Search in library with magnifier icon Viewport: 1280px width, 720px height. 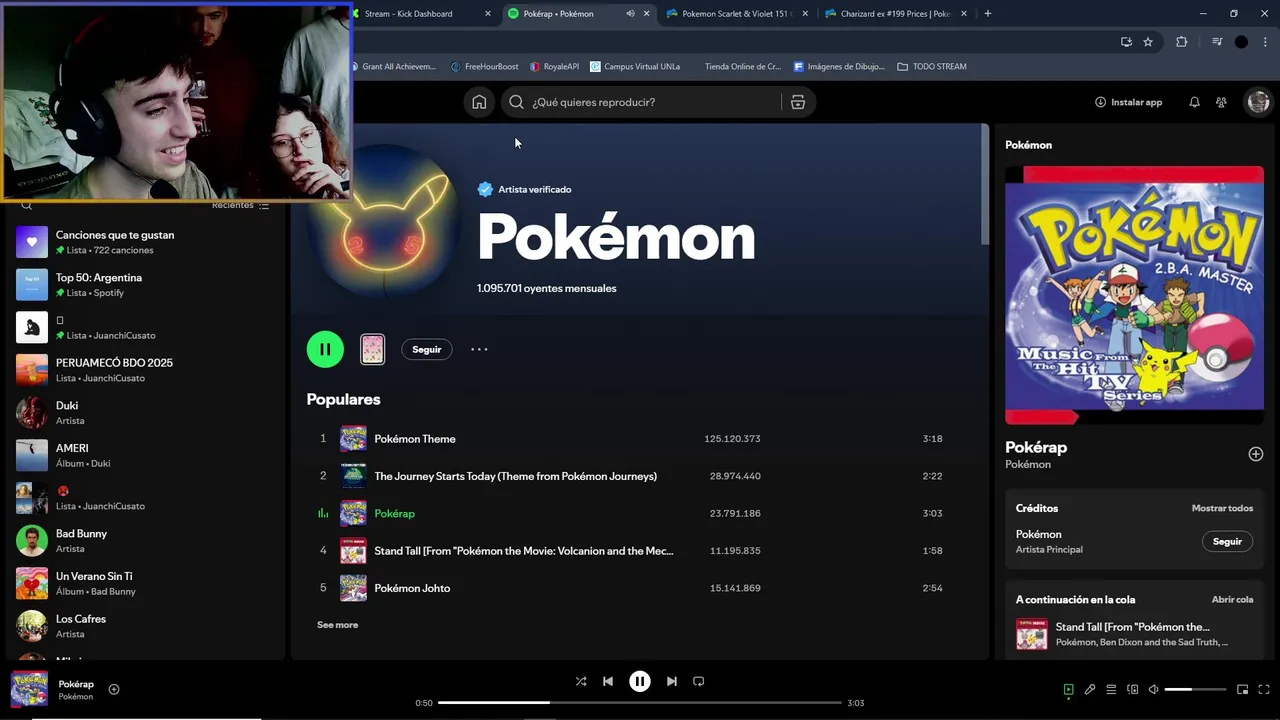(x=27, y=205)
